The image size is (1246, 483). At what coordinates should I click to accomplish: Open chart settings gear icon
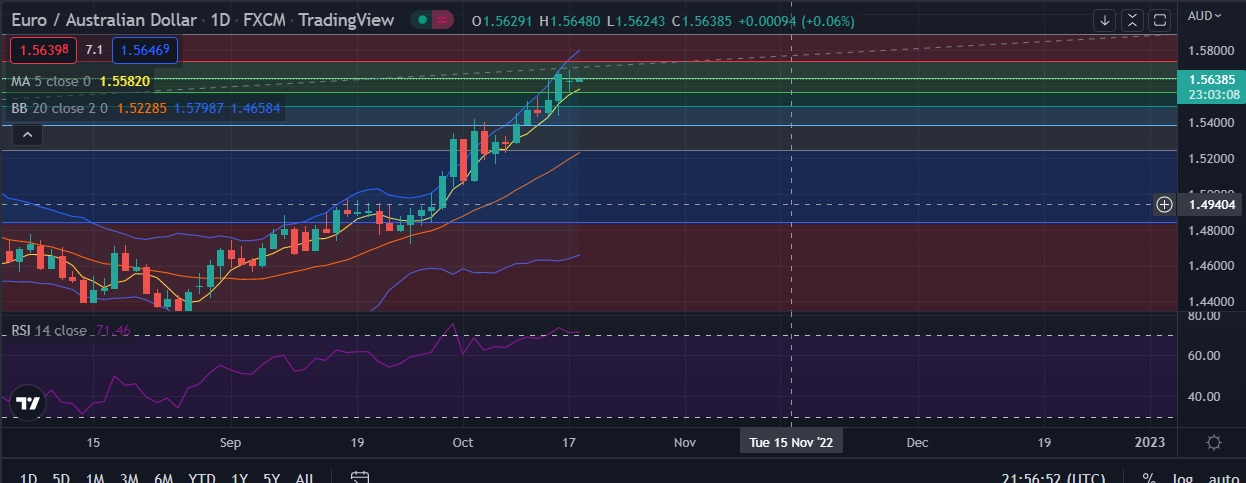(x=1213, y=442)
